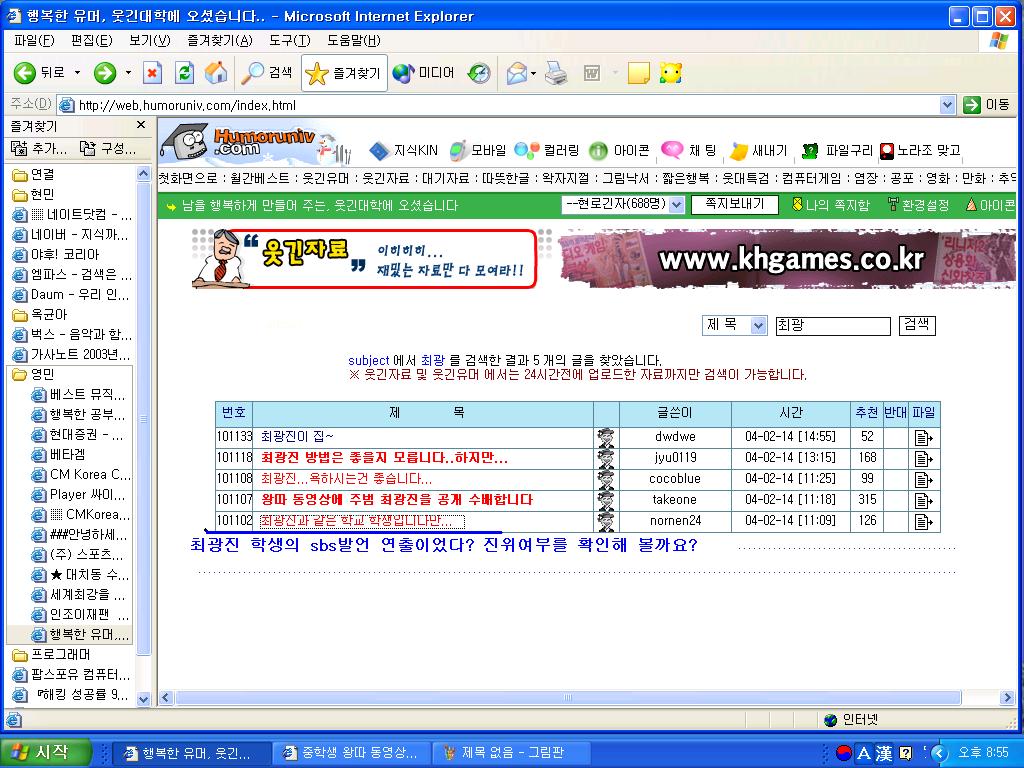Open the 채팅 chat icon link
This screenshot has width=1024, height=768.
(x=689, y=151)
